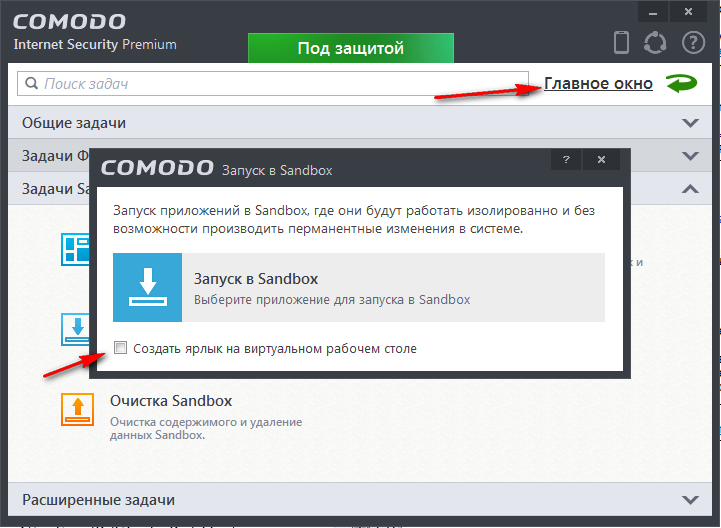Click the orange Sandbox cleanup icon
Viewport: 721px width, 528px height.
tap(78, 409)
